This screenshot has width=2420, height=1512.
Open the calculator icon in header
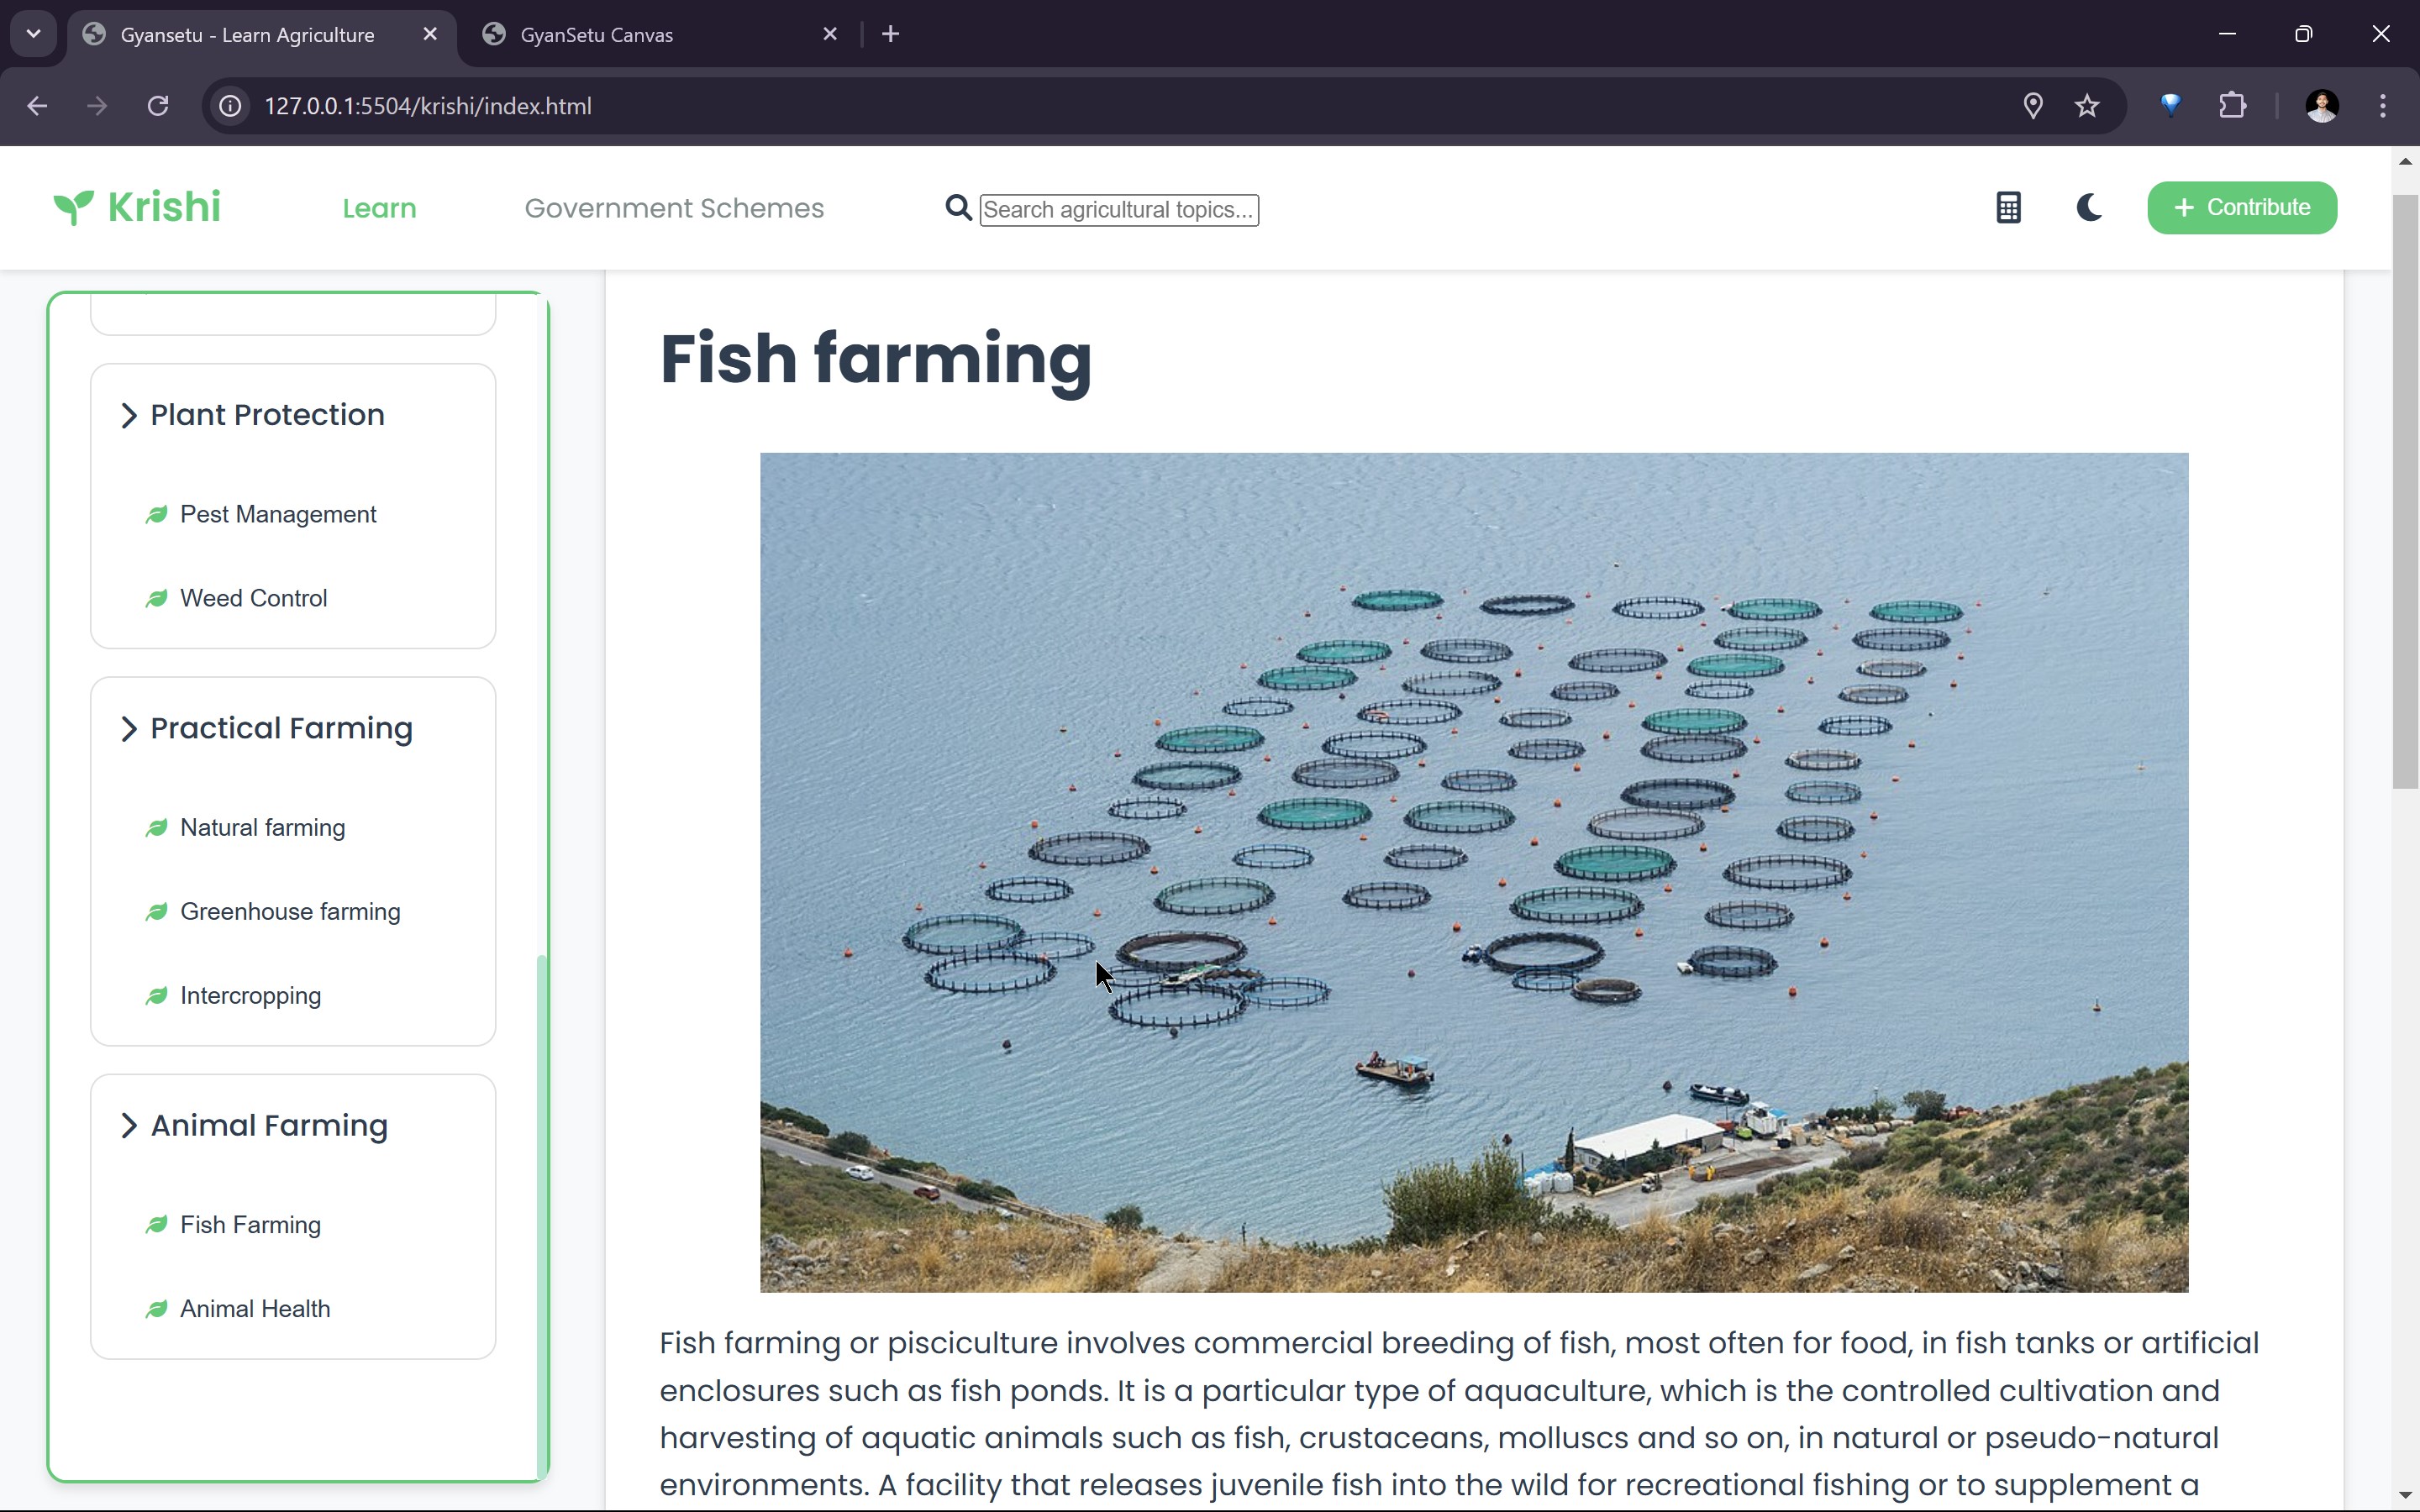2008,208
